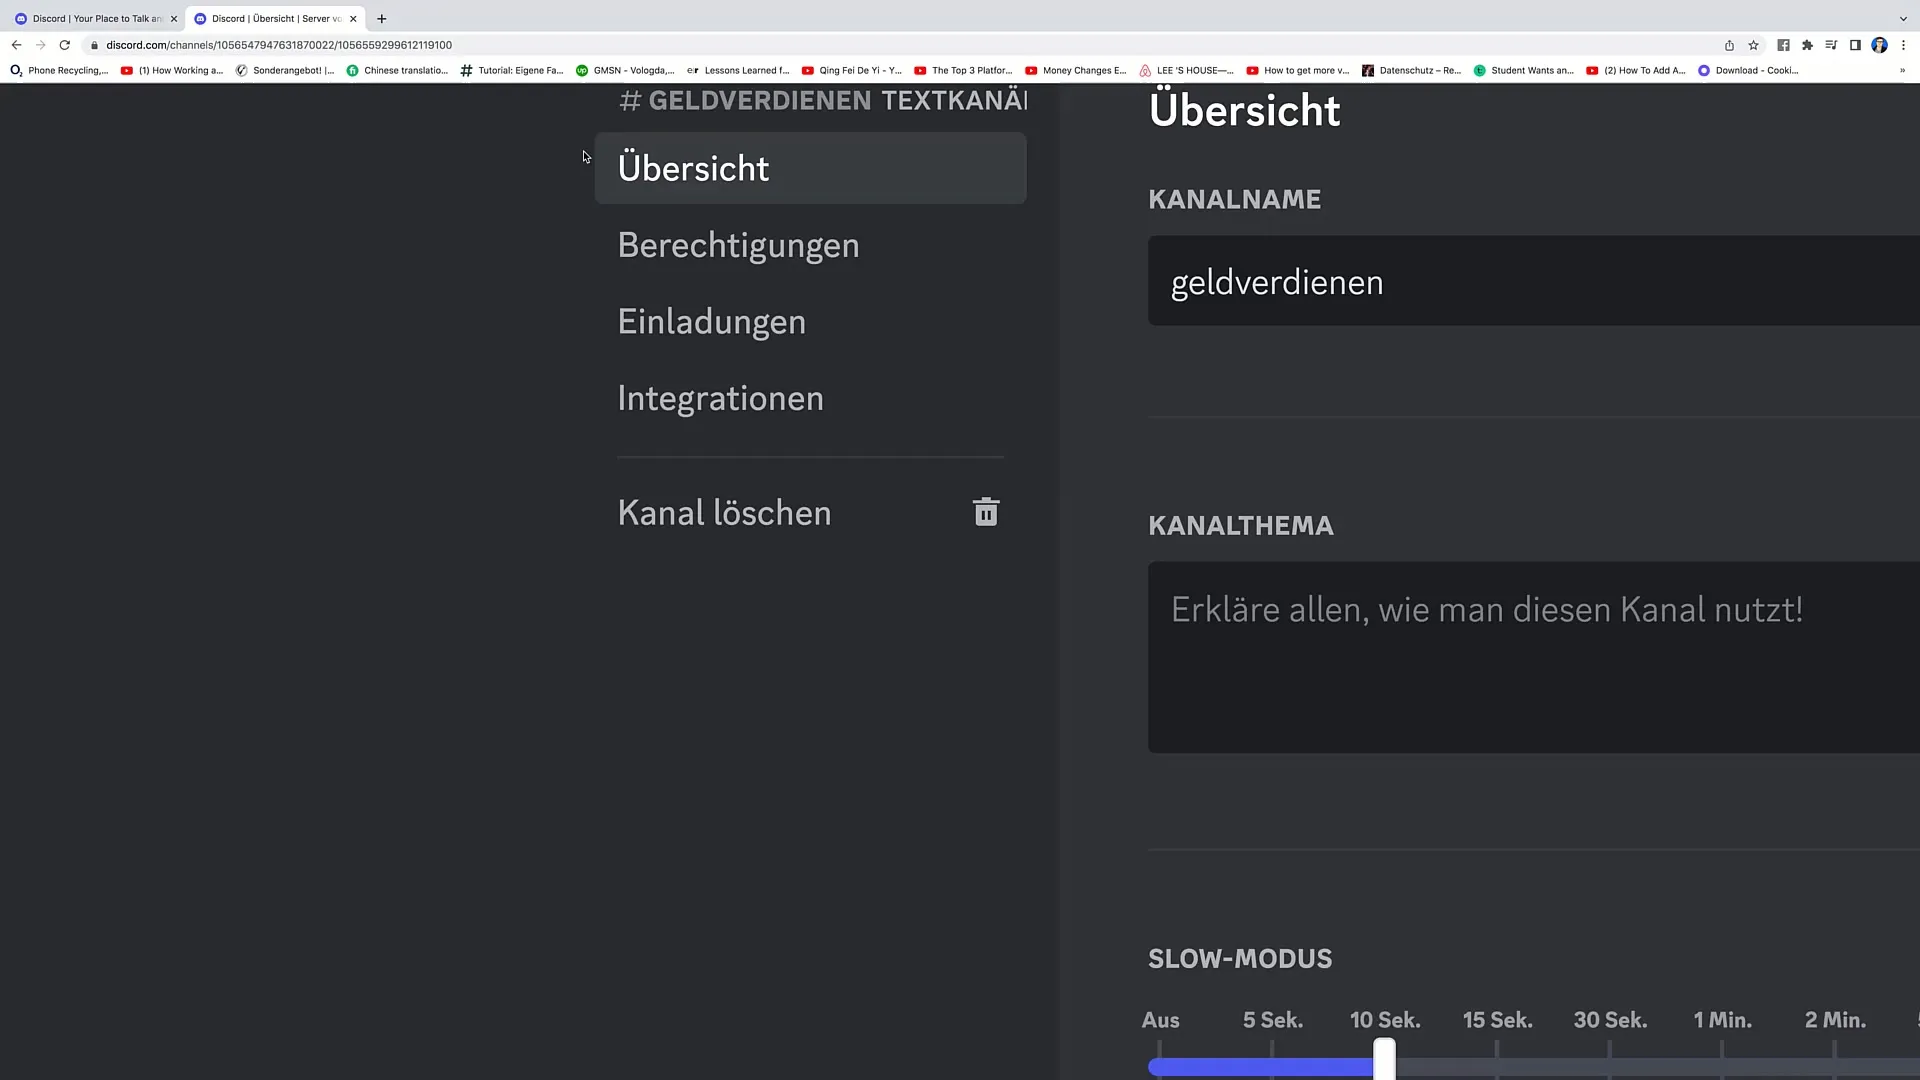Image resolution: width=1920 pixels, height=1080 pixels.
Task: Open the Übersicht settings section
Action: click(810, 168)
